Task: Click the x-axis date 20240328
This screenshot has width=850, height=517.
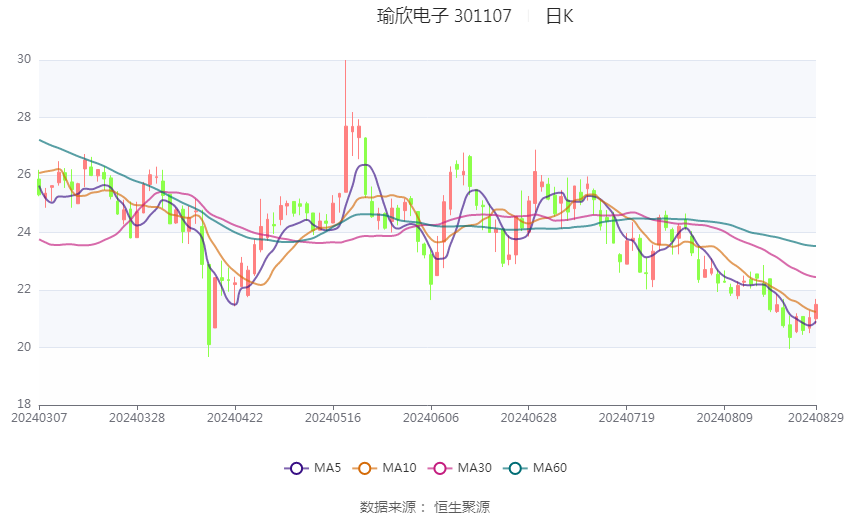Action: coord(137,418)
